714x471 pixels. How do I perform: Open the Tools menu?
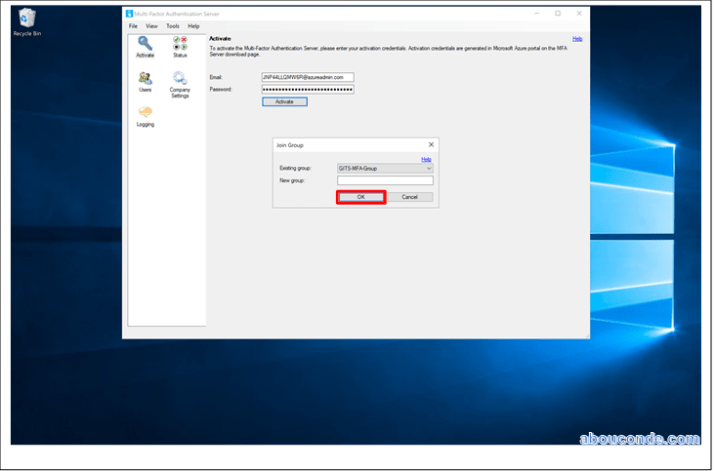pyautogui.click(x=172, y=26)
